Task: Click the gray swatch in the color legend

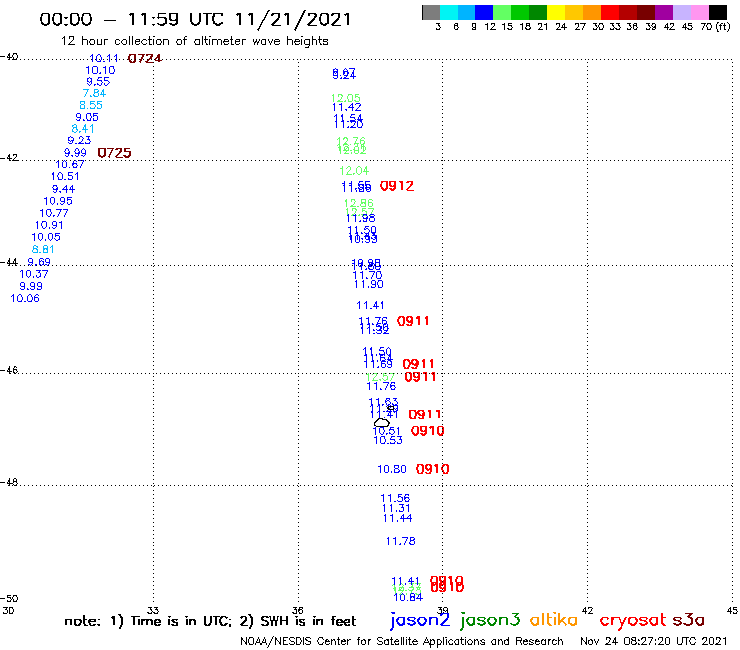Action: click(431, 12)
